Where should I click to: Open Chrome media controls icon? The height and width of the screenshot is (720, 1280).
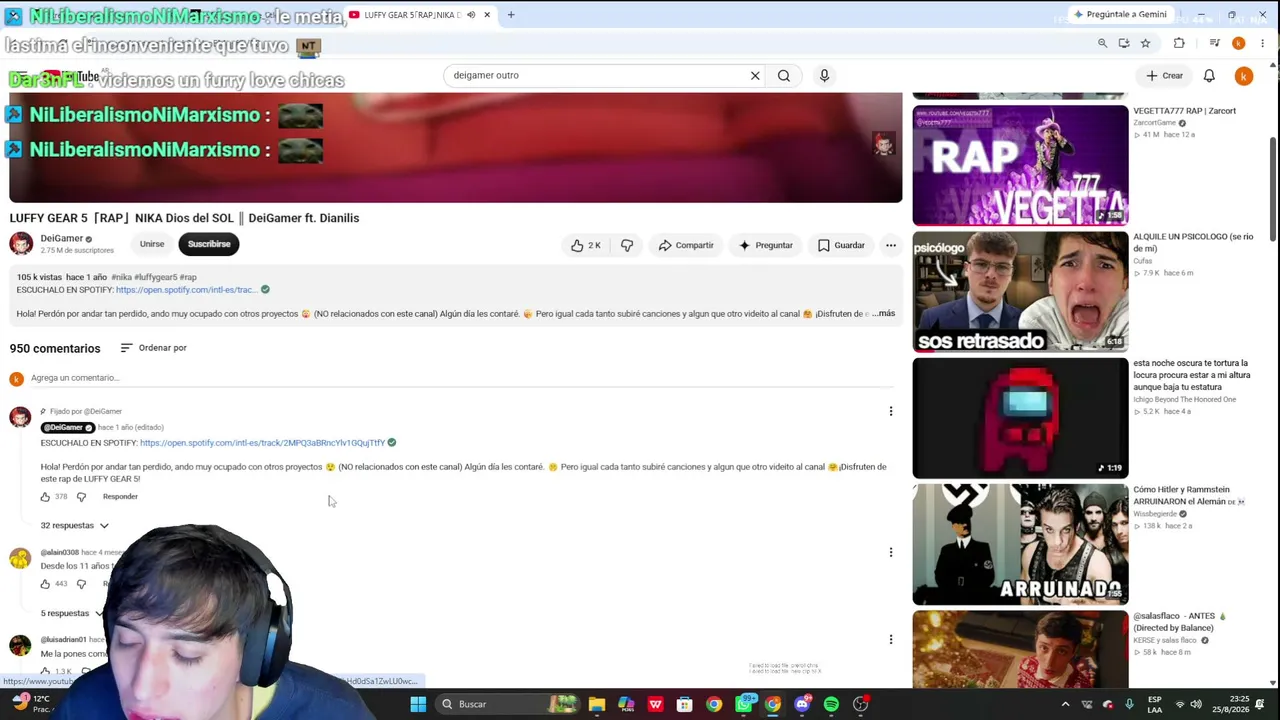(x=1214, y=43)
